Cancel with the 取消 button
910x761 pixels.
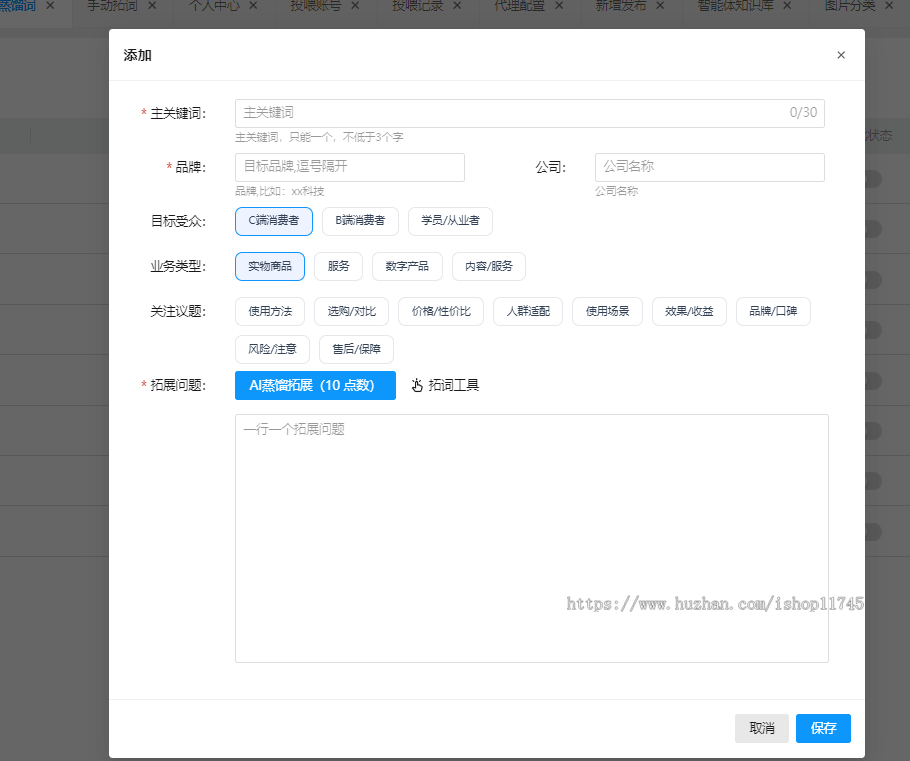pyautogui.click(x=761, y=728)
